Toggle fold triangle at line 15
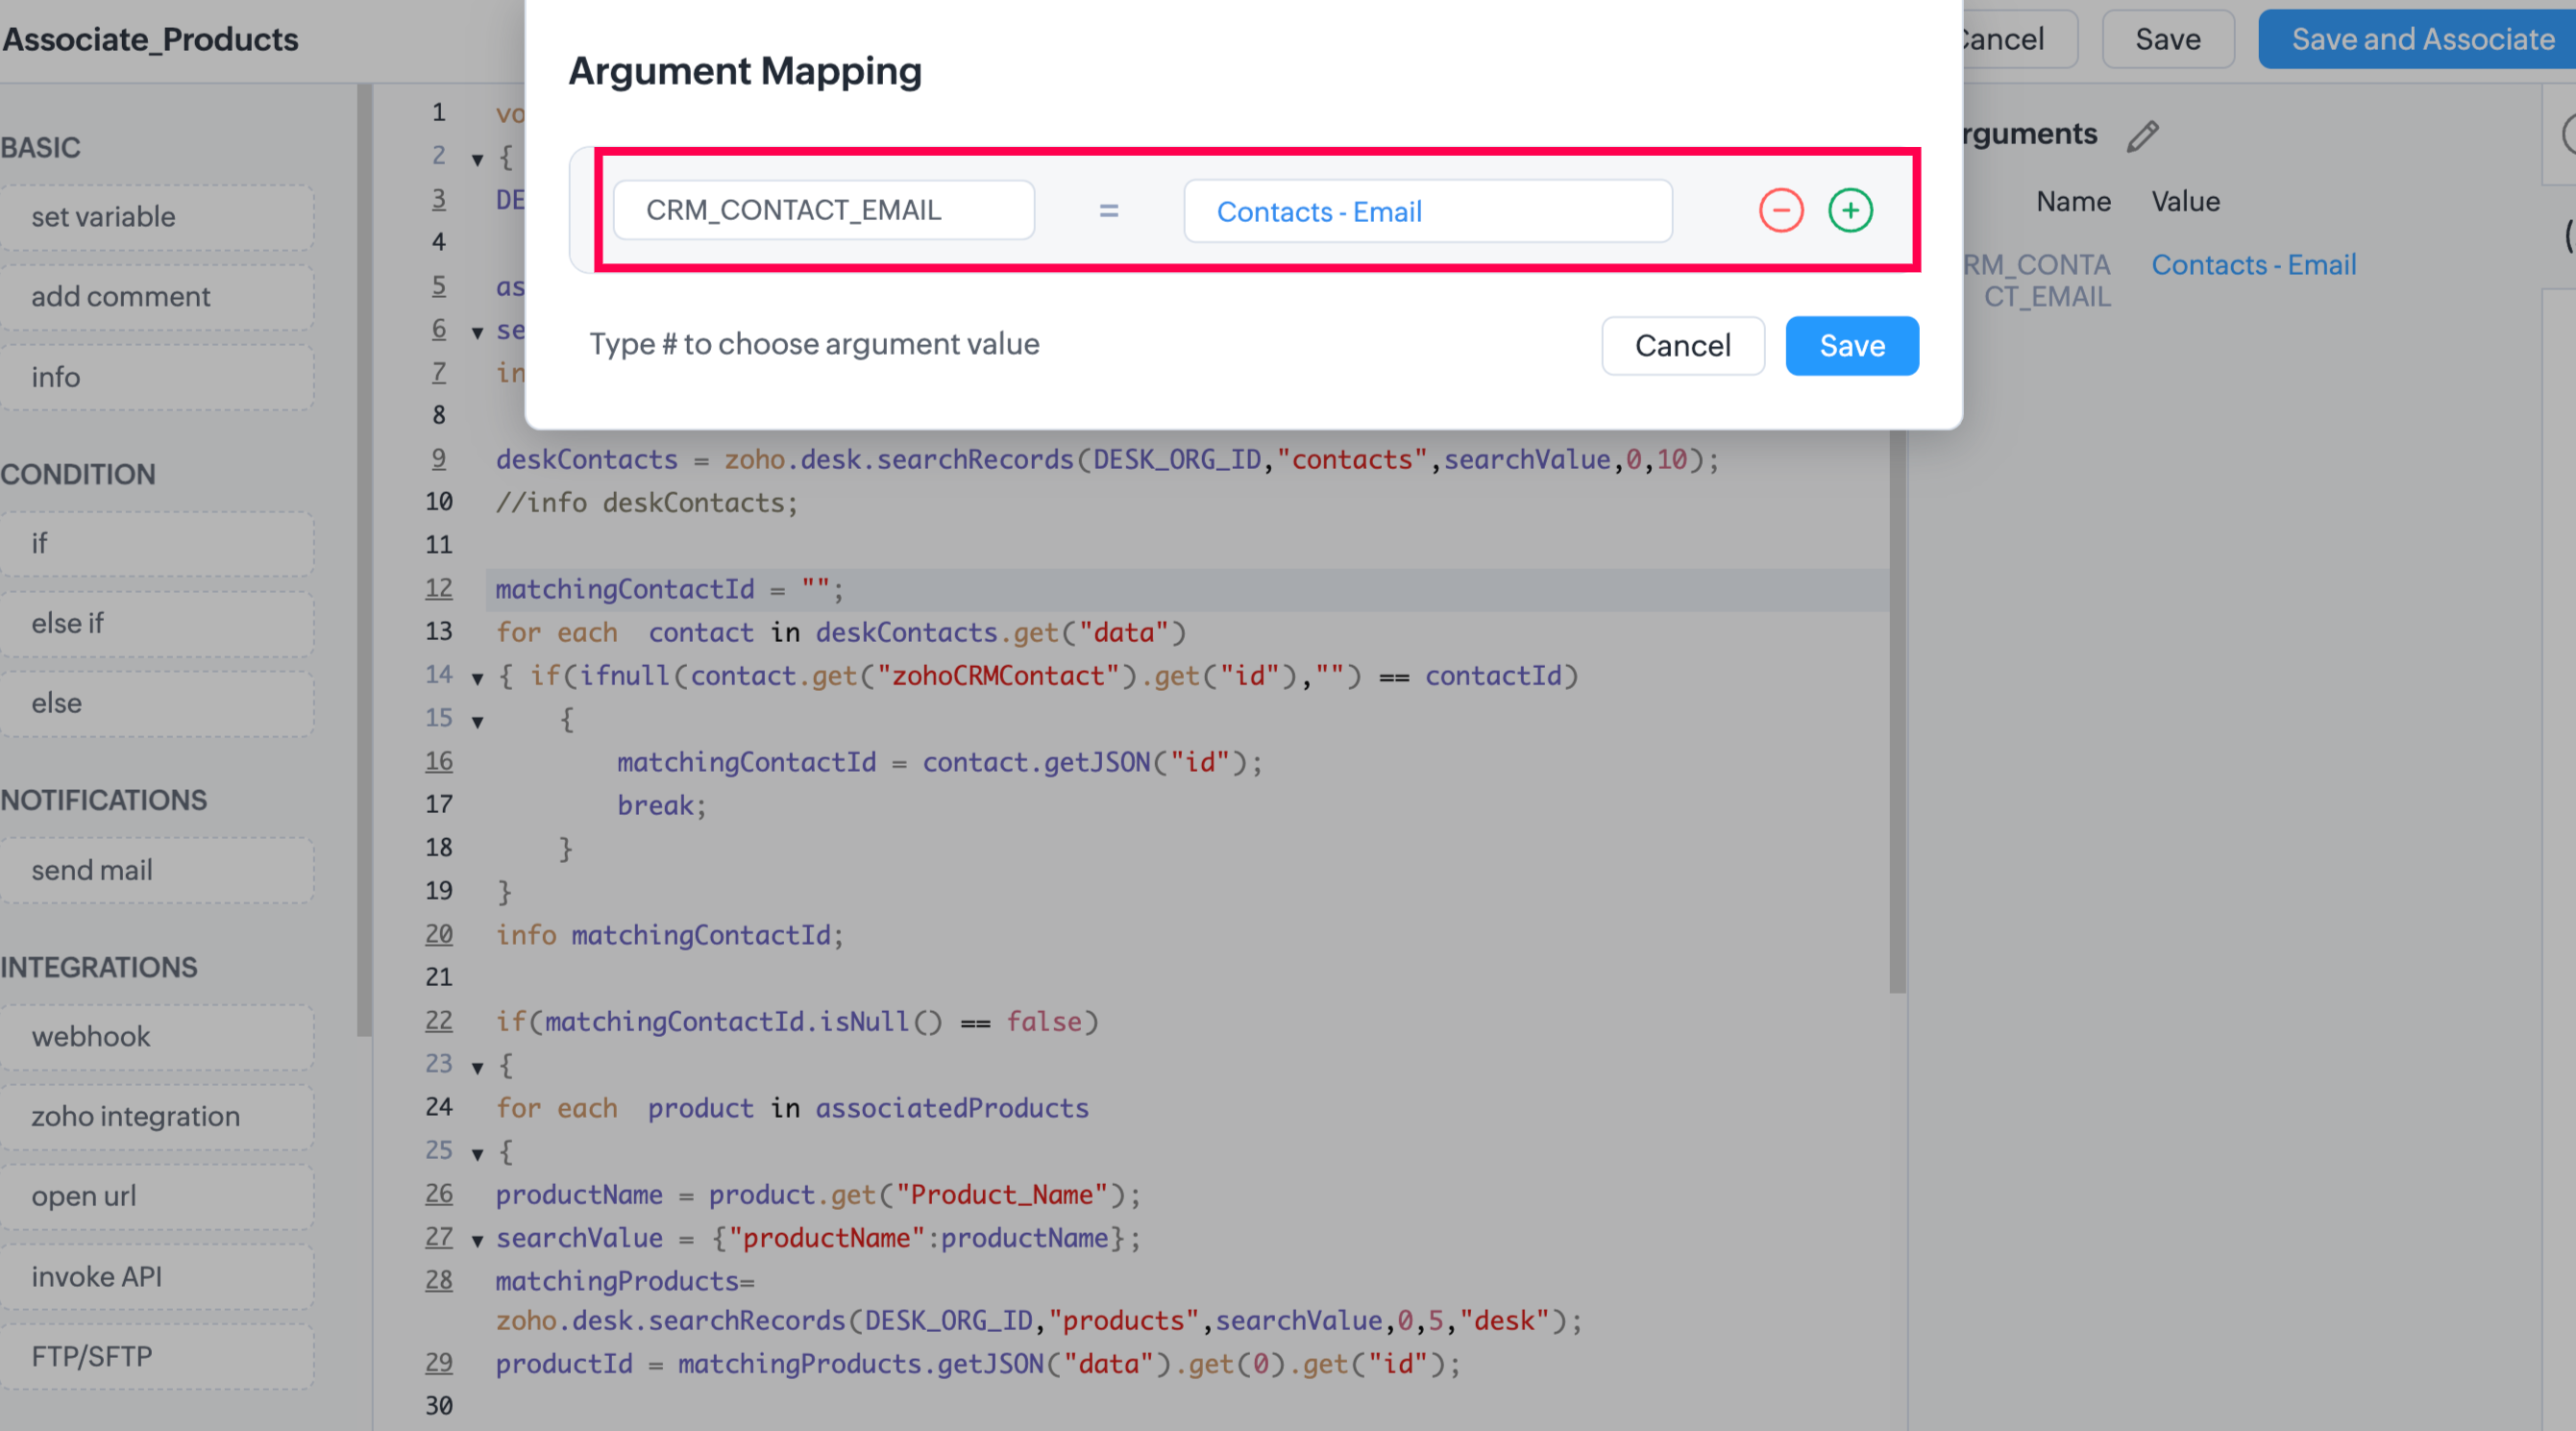2576x1431 pixels. pos(478,721)
